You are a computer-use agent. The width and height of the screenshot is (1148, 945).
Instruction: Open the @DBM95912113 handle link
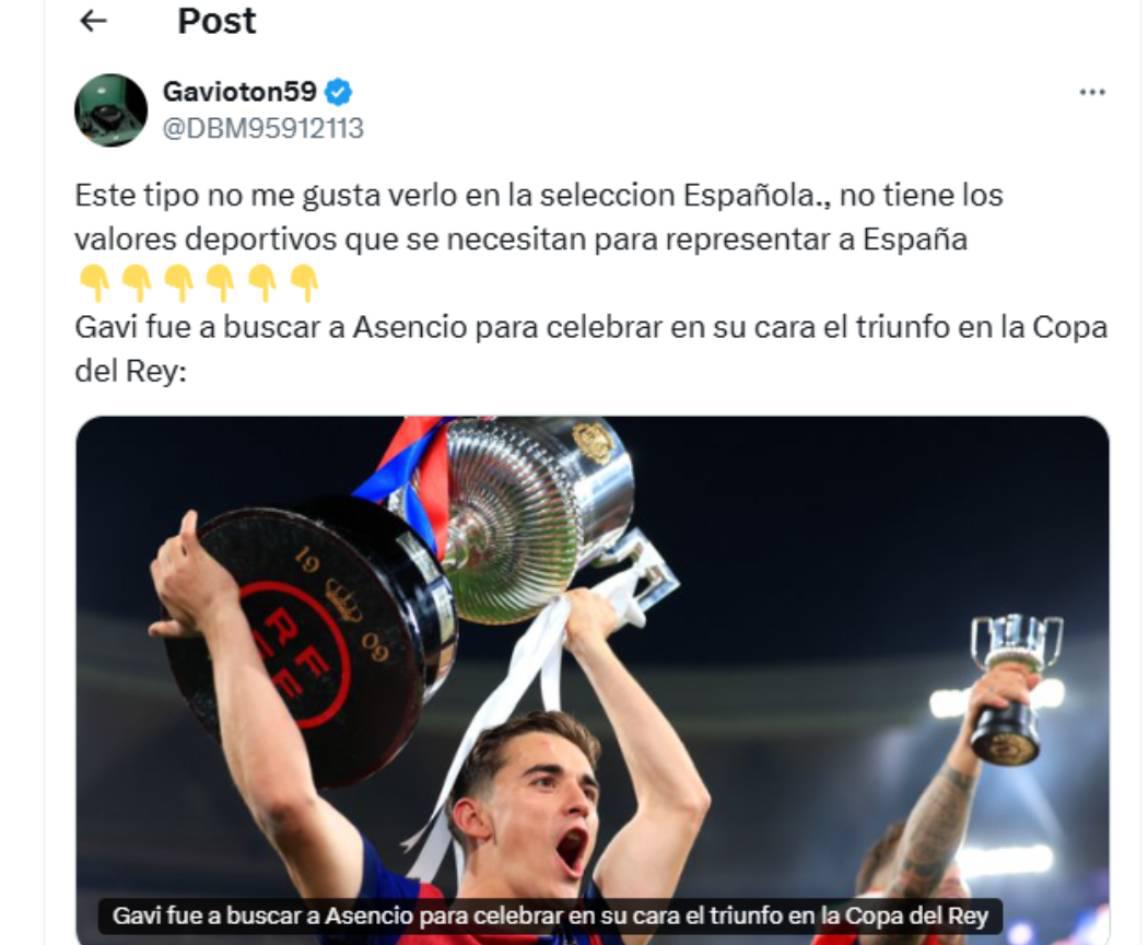tap(263, 129)
